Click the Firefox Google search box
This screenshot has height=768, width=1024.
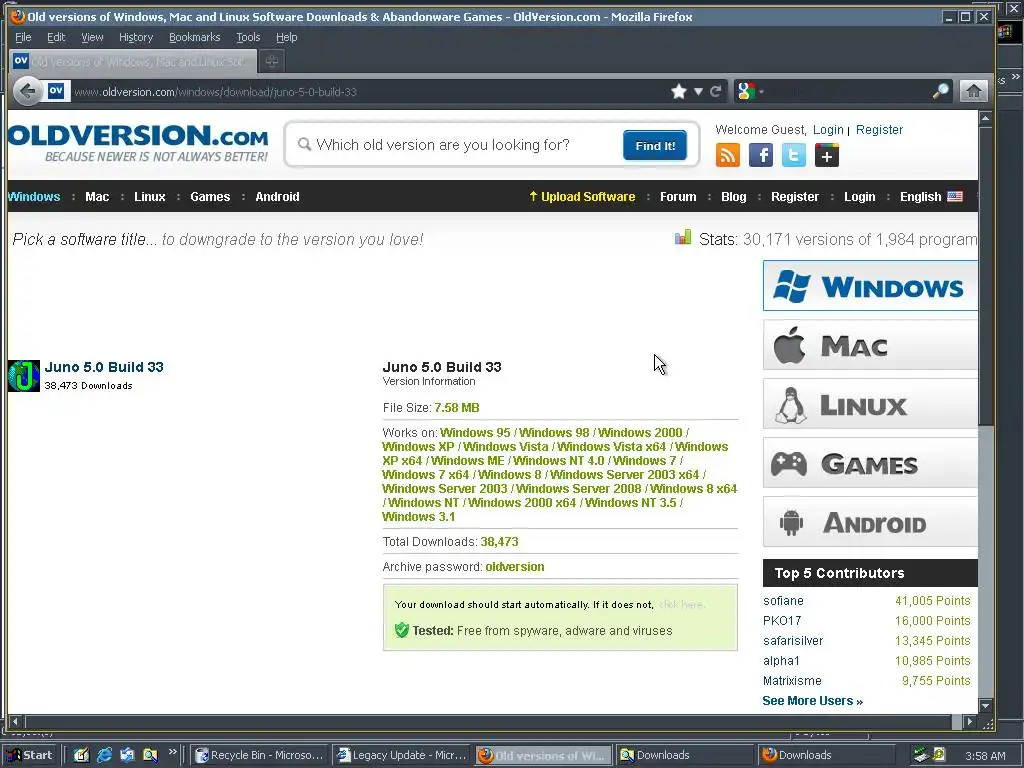coord(848,92)
